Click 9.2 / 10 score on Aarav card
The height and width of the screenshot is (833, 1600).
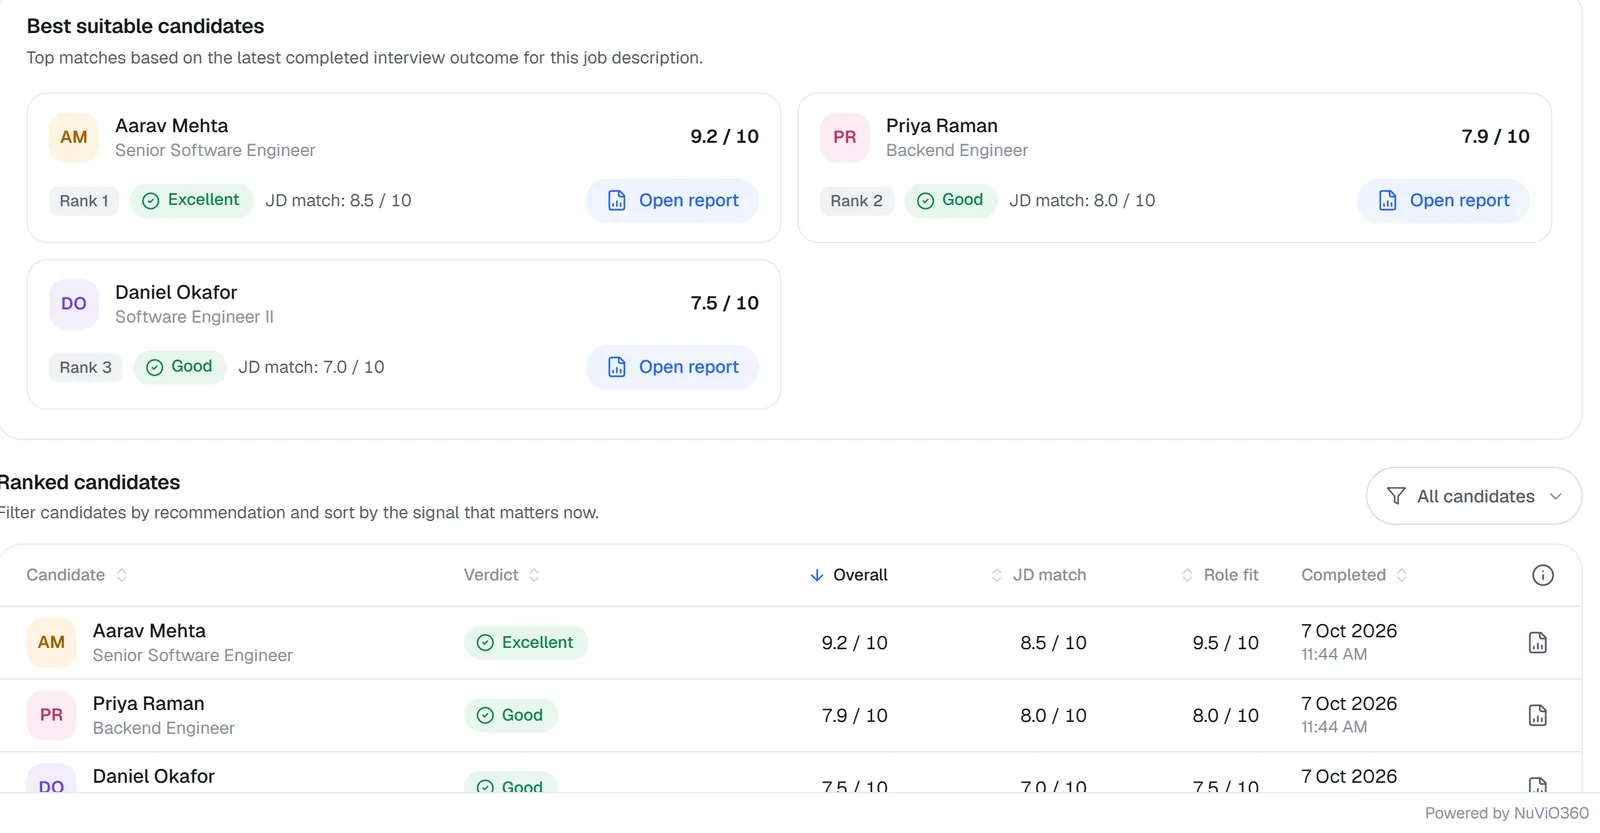click(724, 137)
